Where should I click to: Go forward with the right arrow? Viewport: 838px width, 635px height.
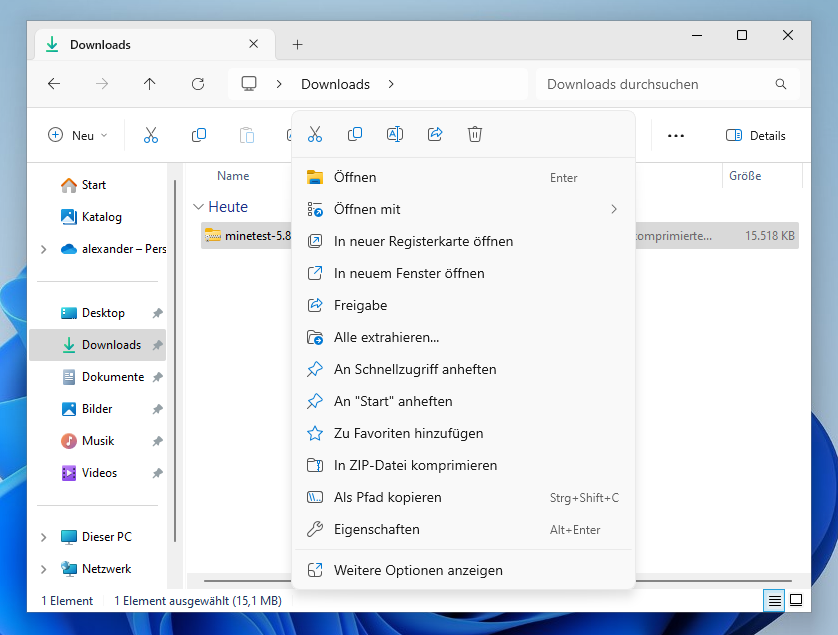pyautogui.click(x=102, y=84)
